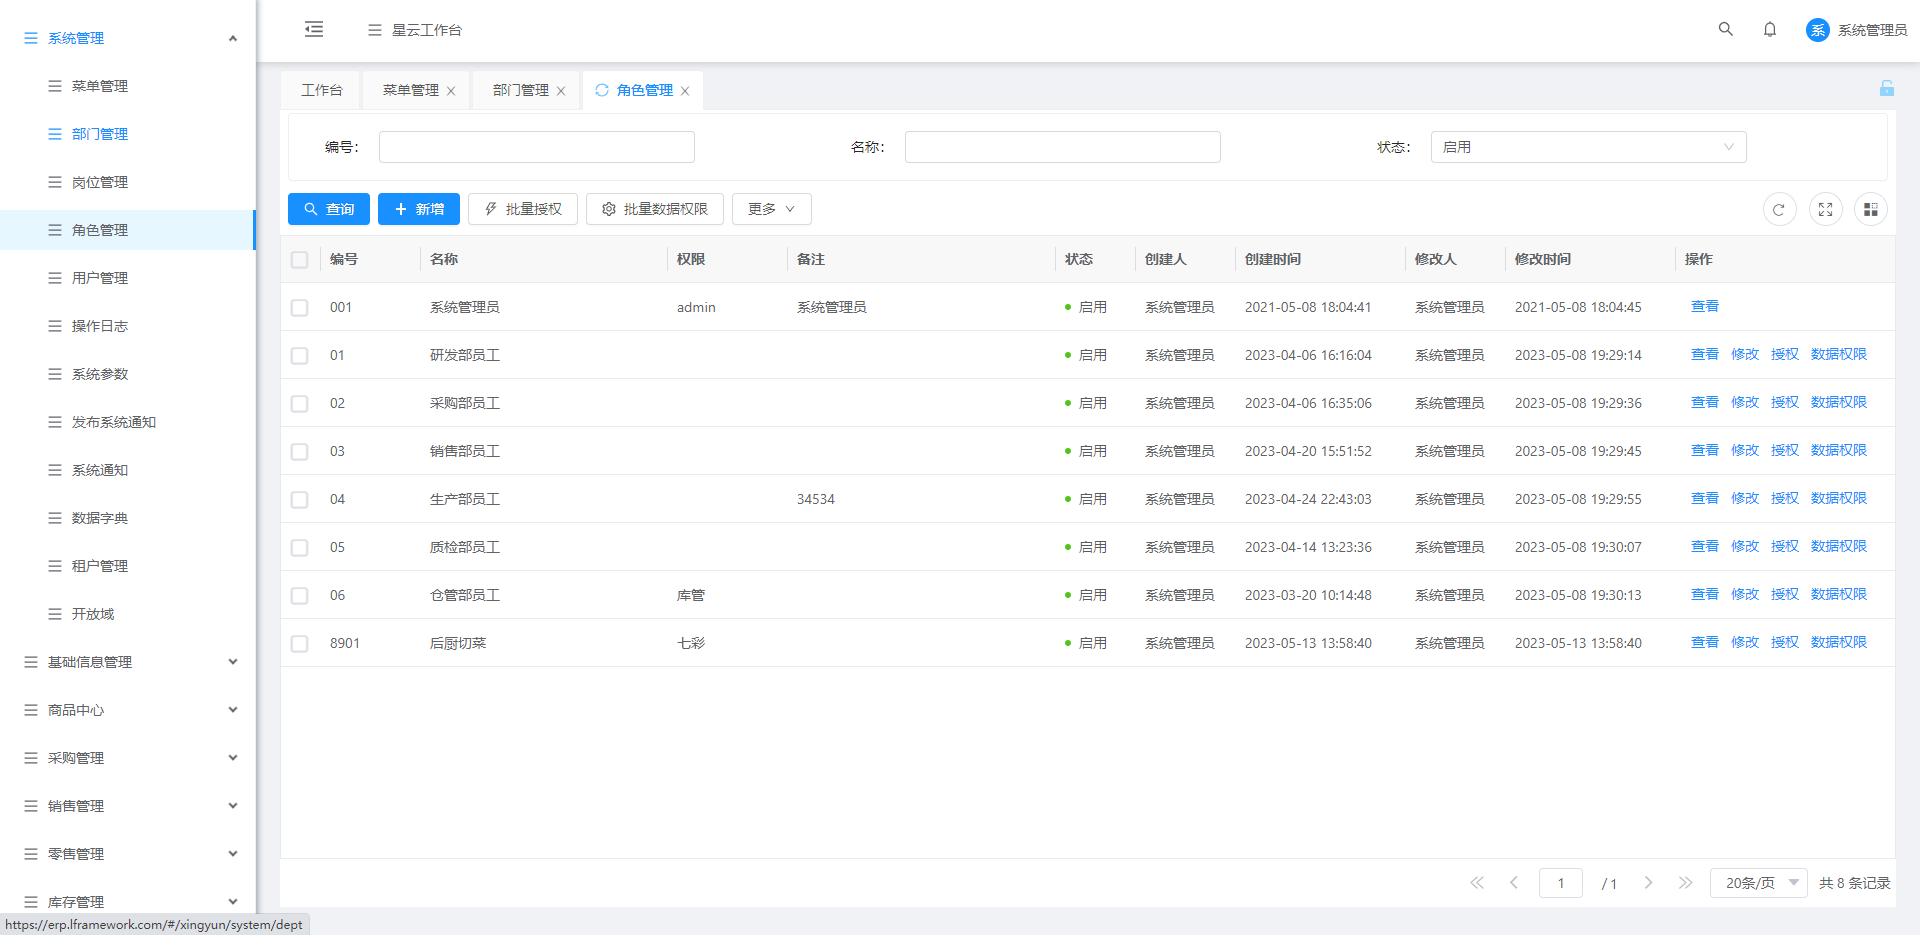
Task: Click the 菜单管理 sidebar icon
Action: 55,86
